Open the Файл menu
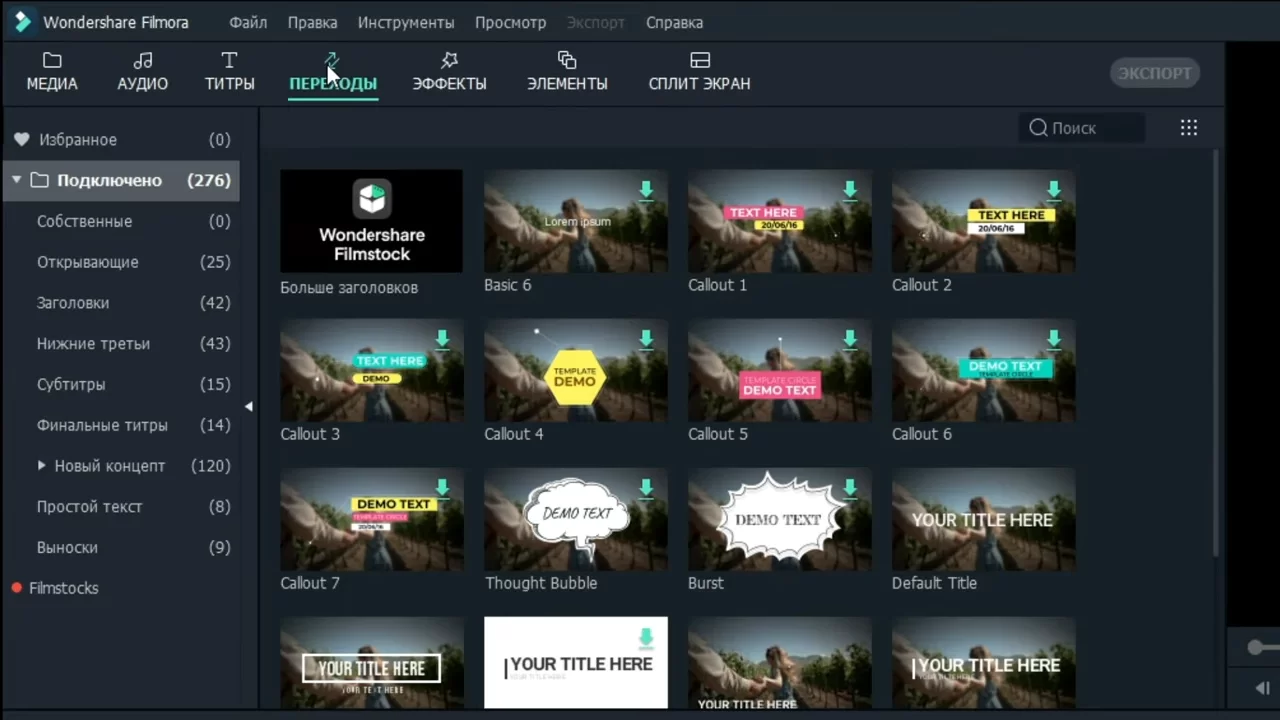 [x=248, y=22]
